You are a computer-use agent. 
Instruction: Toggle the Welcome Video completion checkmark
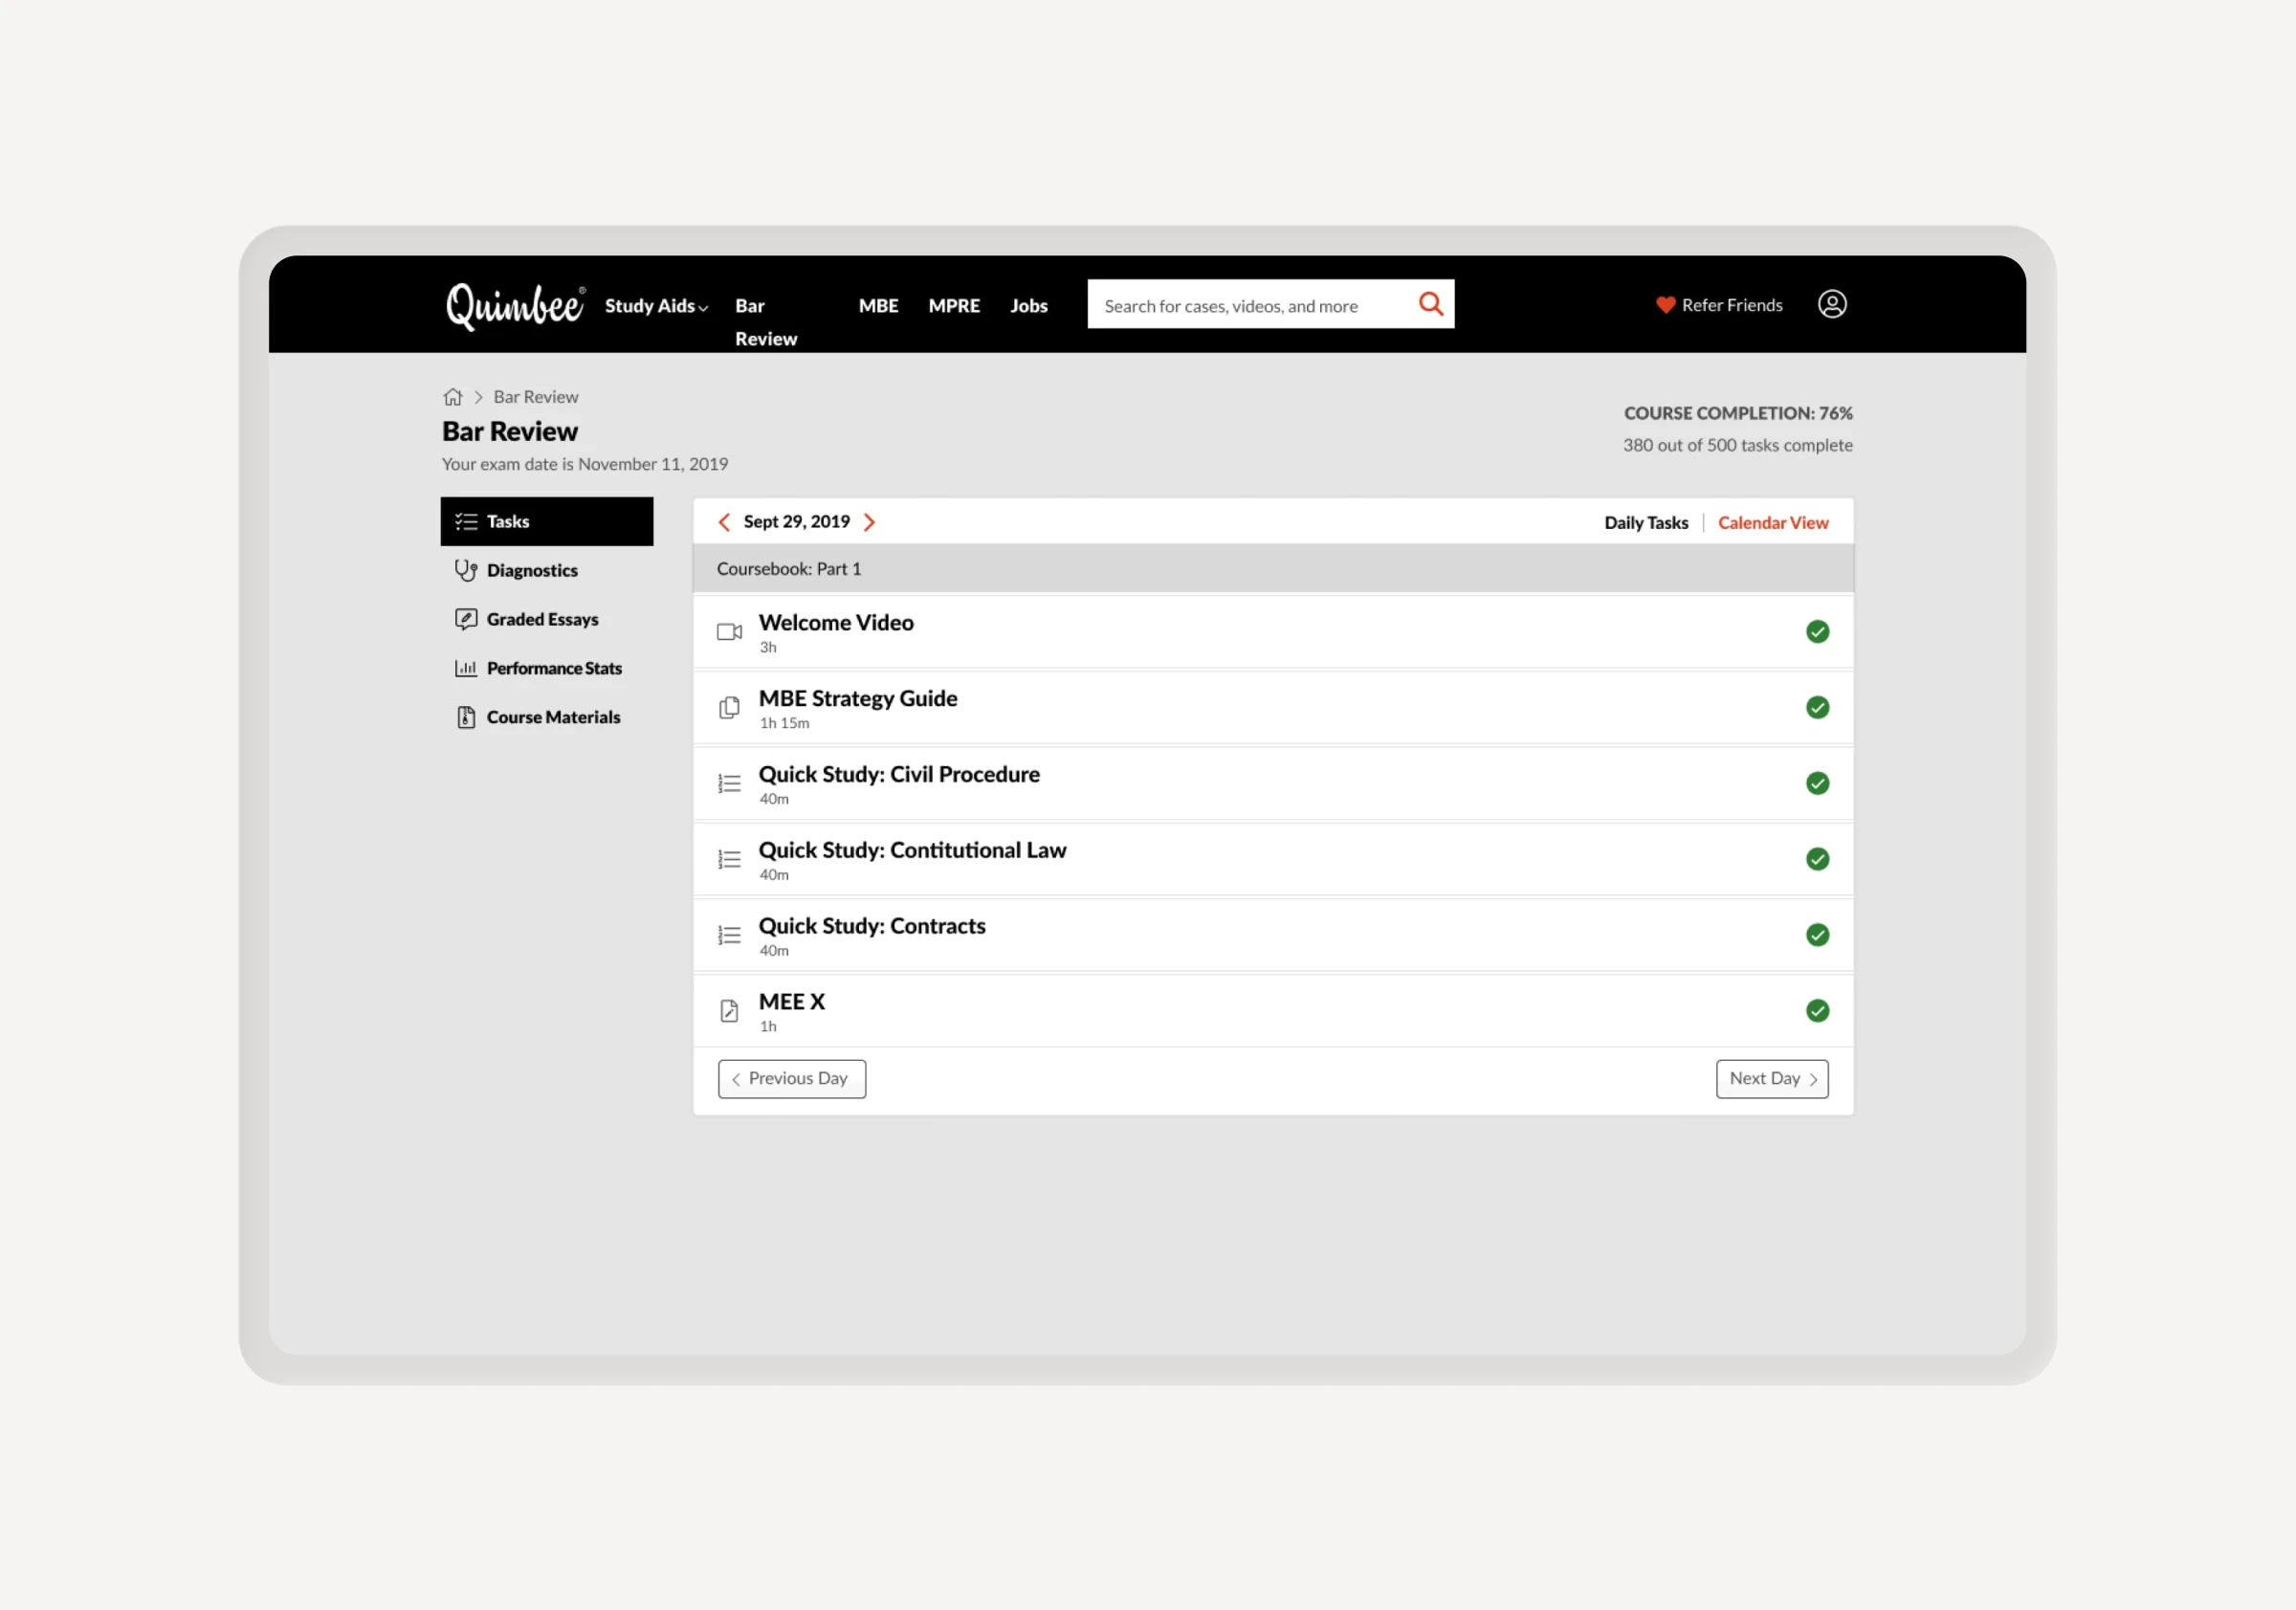[1817, 632]
